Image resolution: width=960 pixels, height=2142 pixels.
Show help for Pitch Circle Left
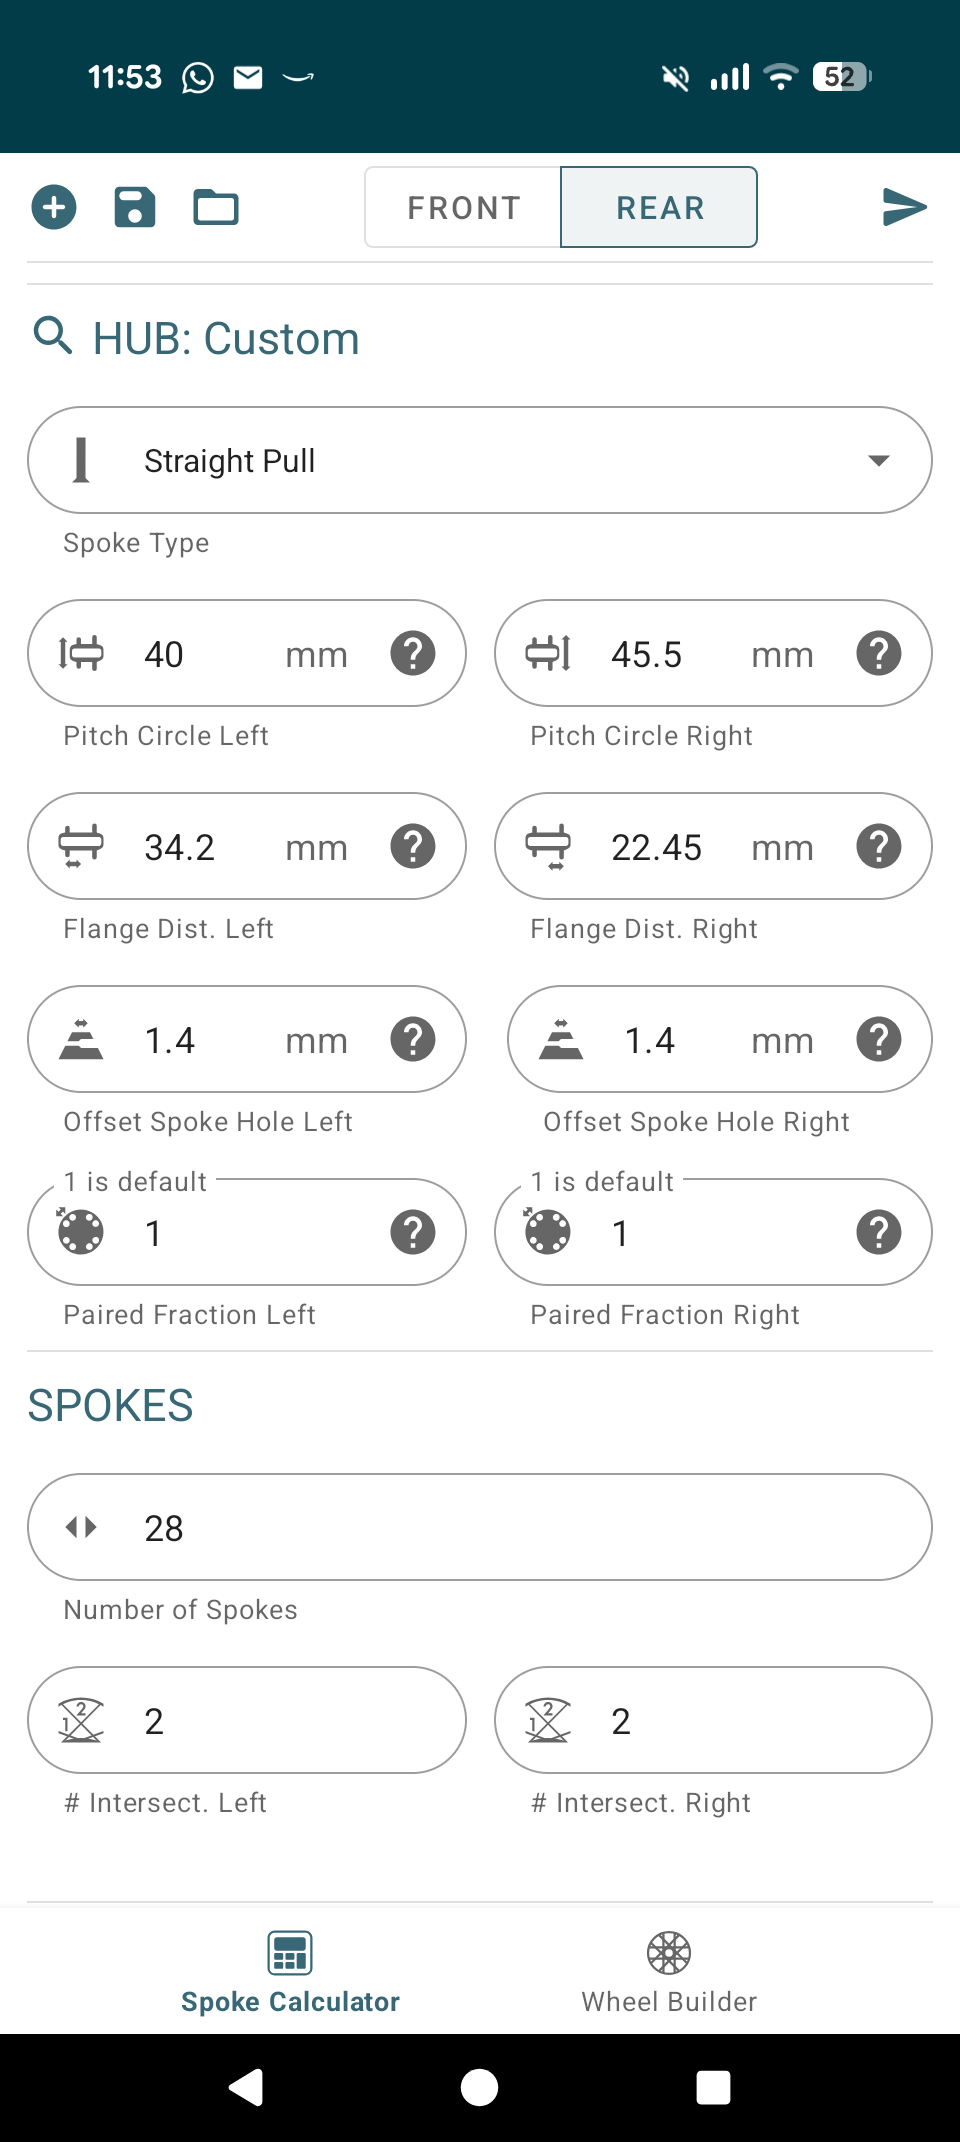[x=413, y=654]
